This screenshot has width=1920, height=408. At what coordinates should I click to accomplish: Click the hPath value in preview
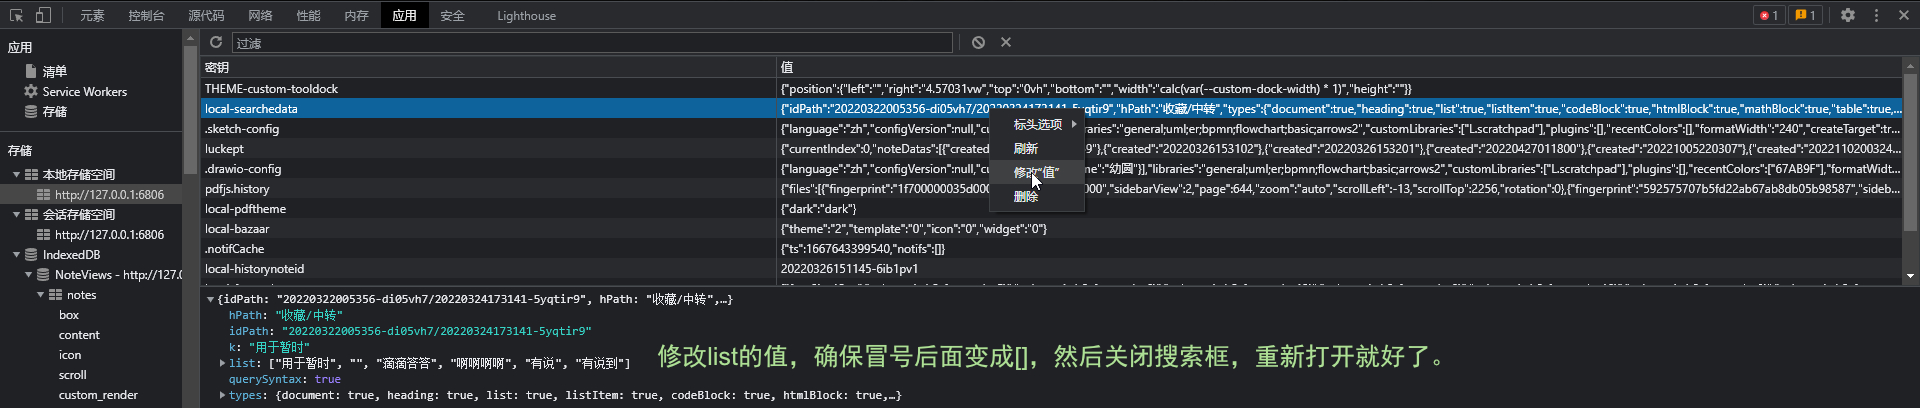[309, 315]
